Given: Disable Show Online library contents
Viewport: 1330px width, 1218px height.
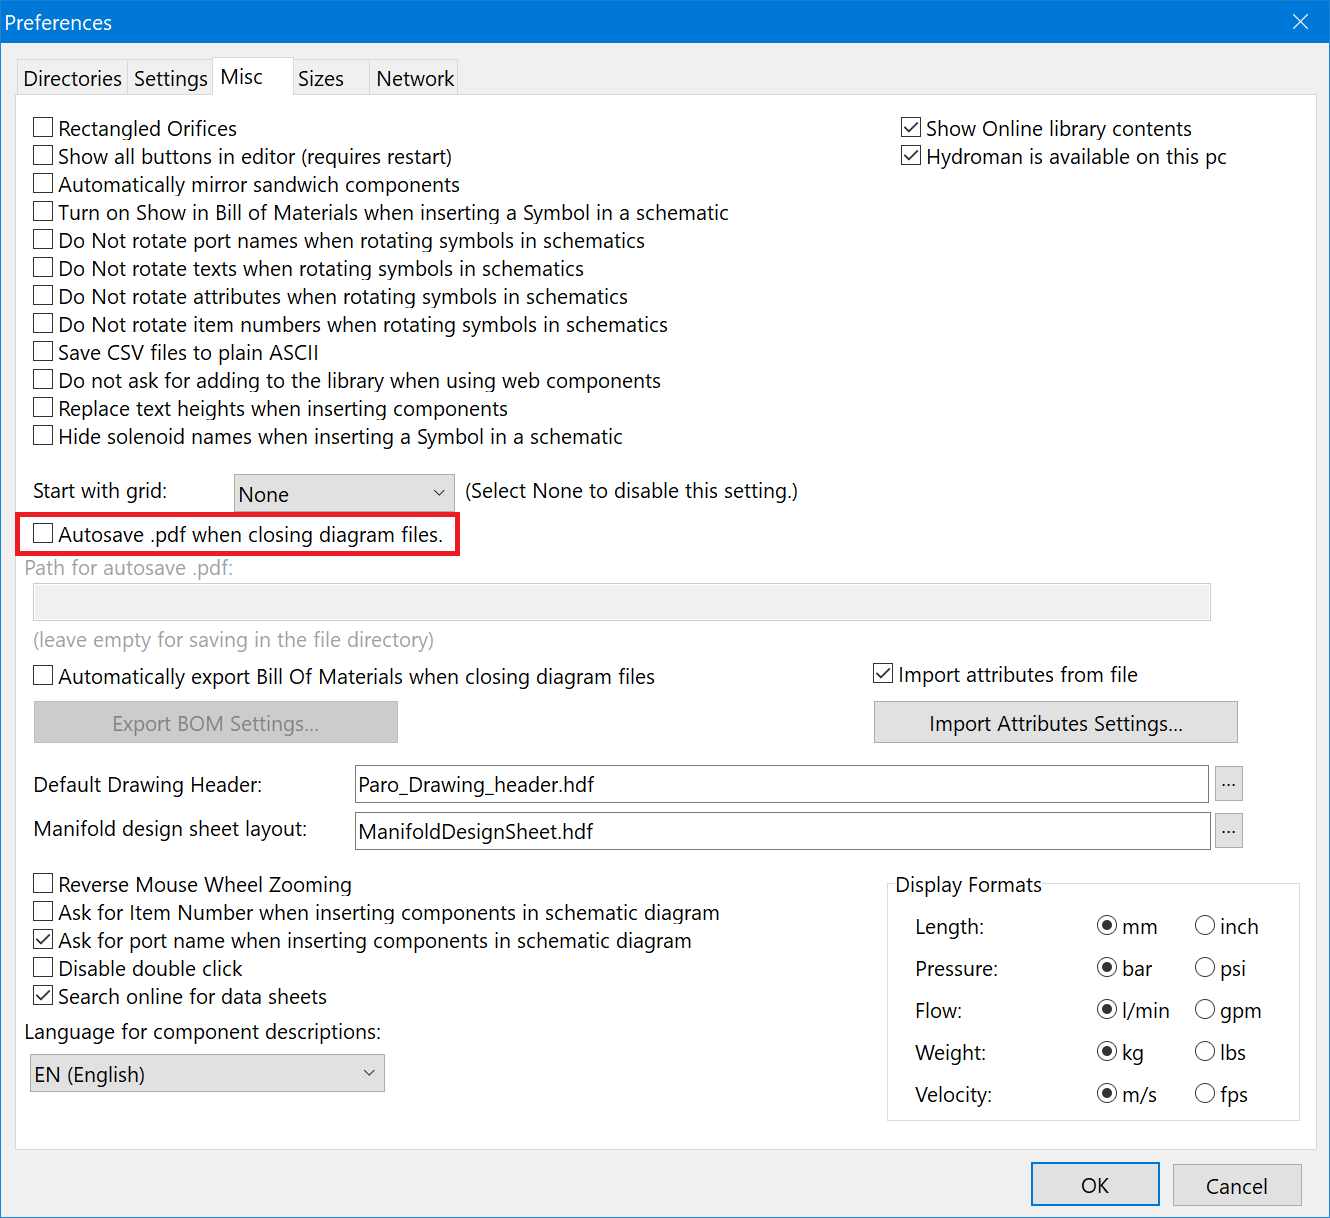Looking at the screenshot, I should pos(910,127).
